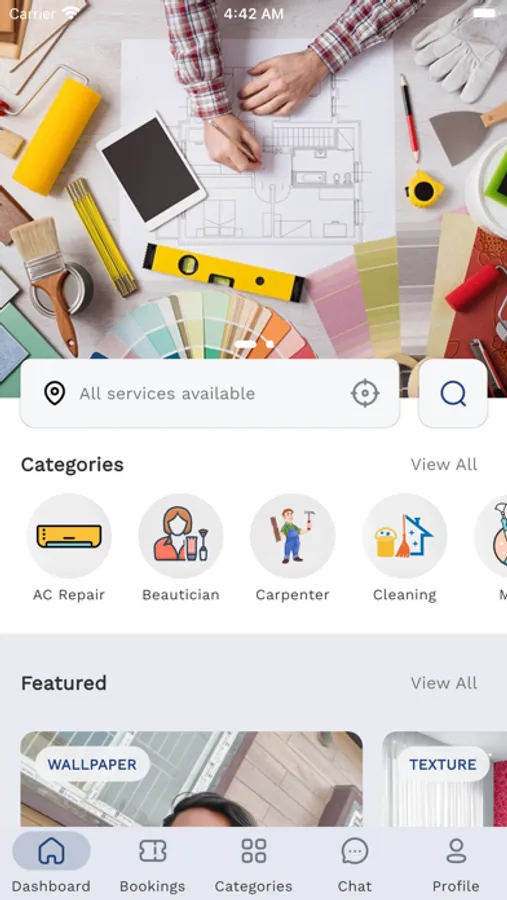Open the Profile tab
Screen dimensions: 507x900
(x=456, y=864)
